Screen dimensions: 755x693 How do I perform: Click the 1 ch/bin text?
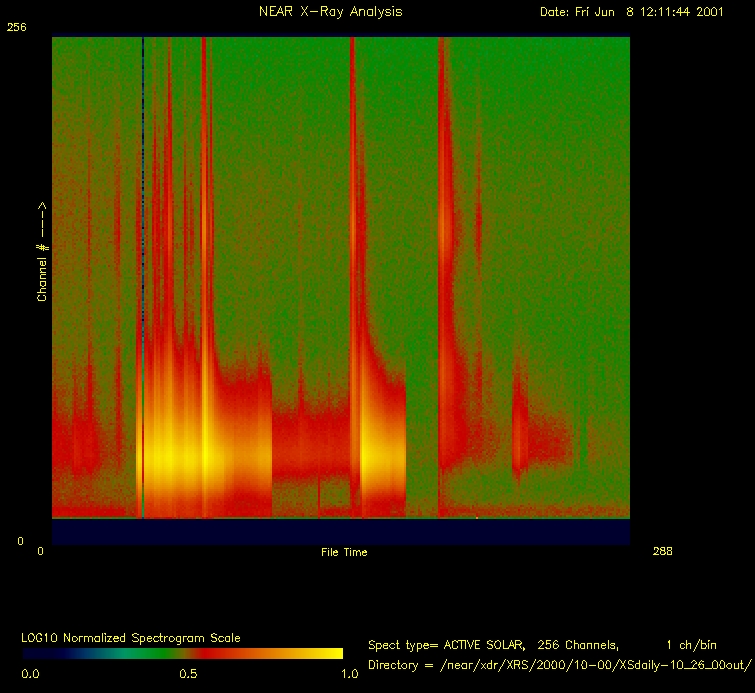pyautogui.click(x=691, y=645)
